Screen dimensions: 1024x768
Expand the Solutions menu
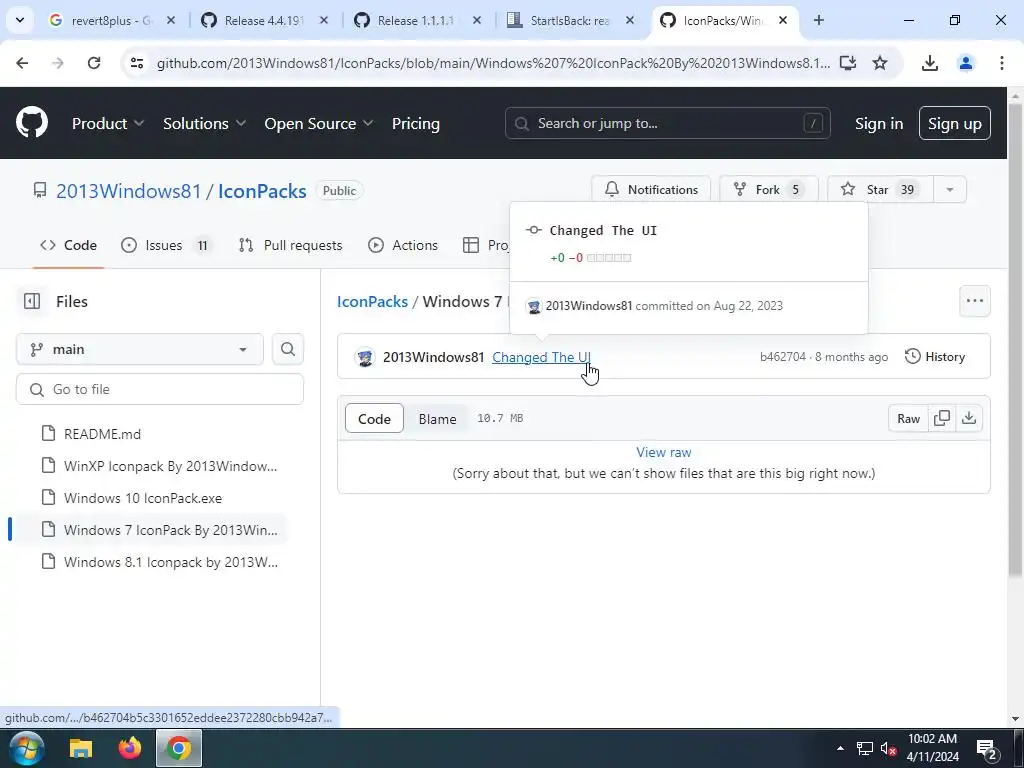(x=204, y=123)
